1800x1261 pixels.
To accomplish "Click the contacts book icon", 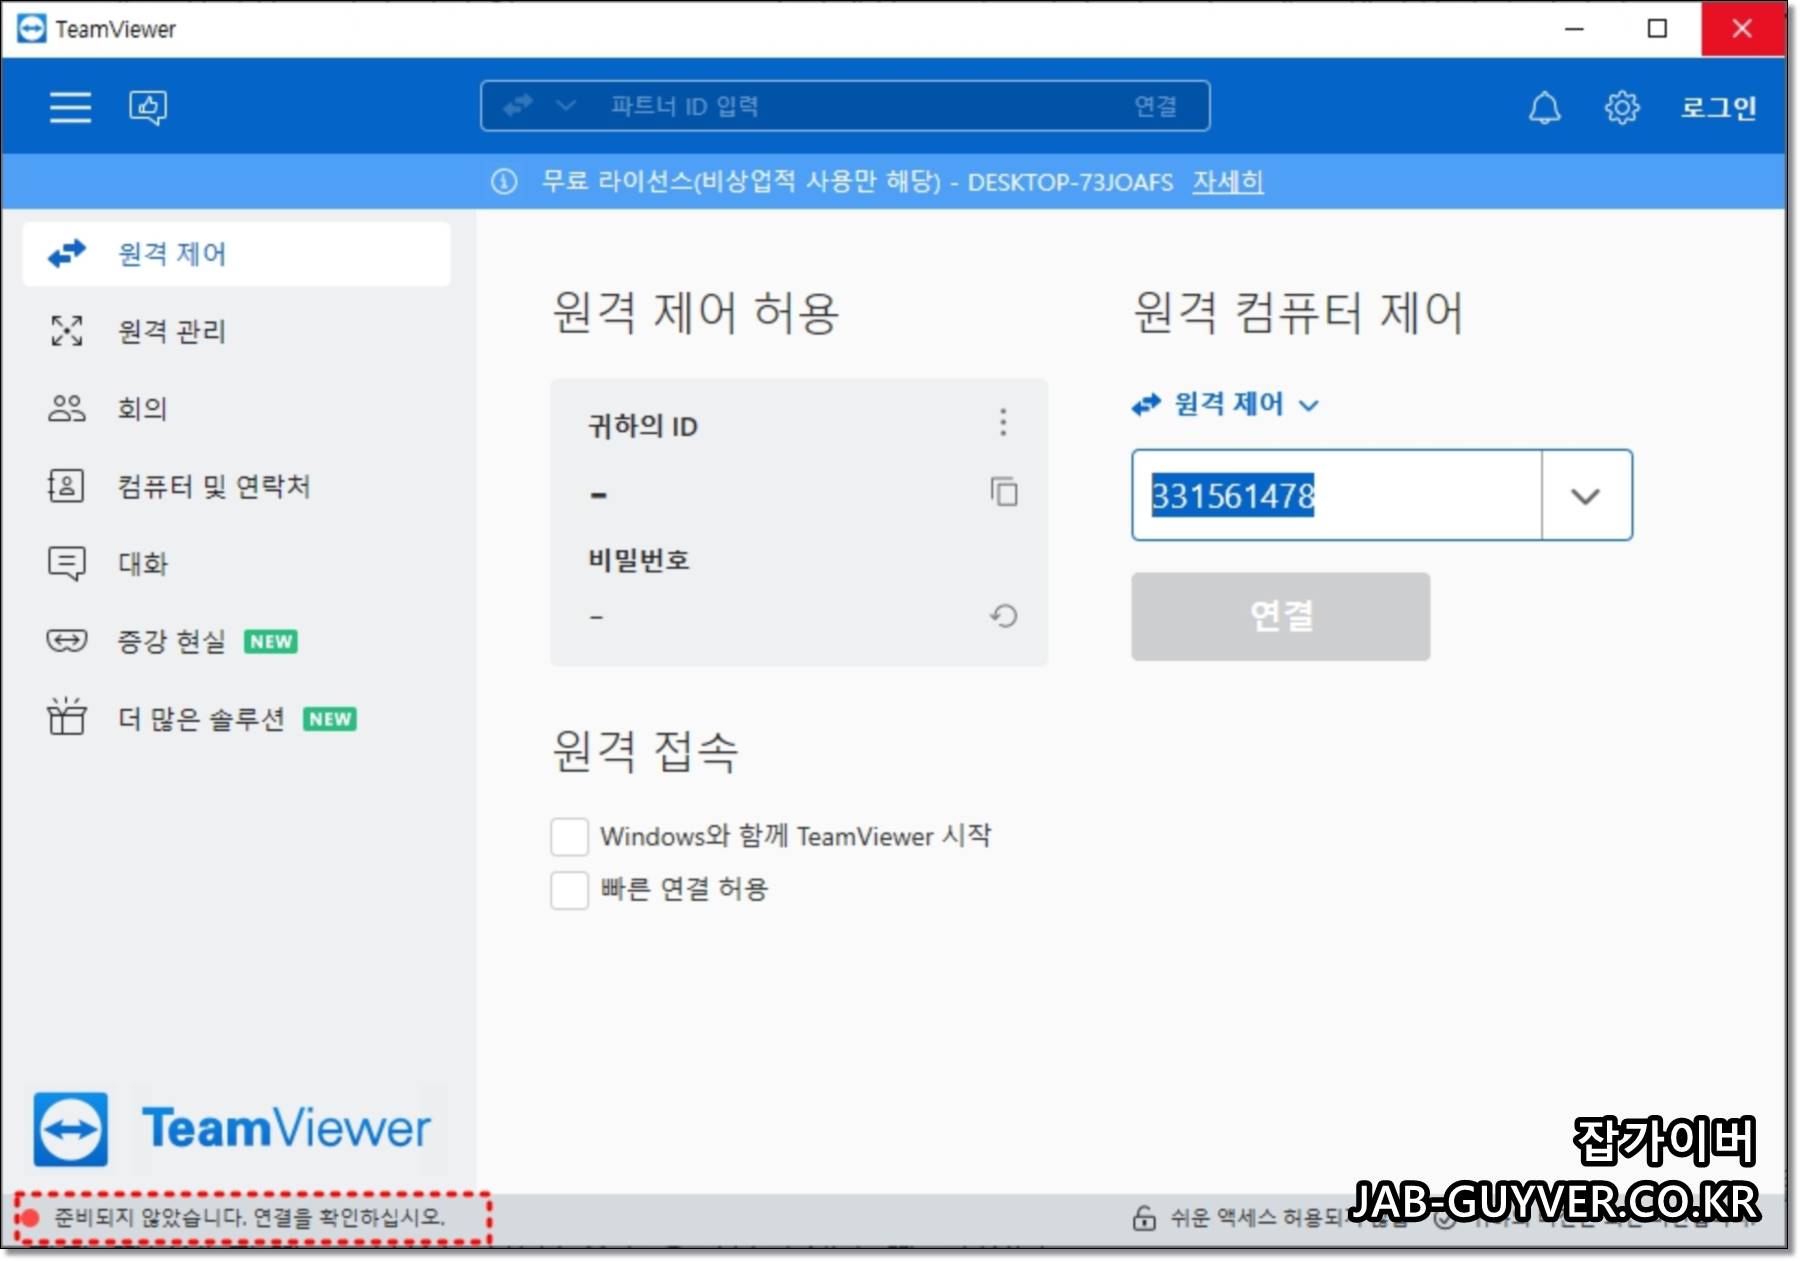I will (x=67, y=486).
